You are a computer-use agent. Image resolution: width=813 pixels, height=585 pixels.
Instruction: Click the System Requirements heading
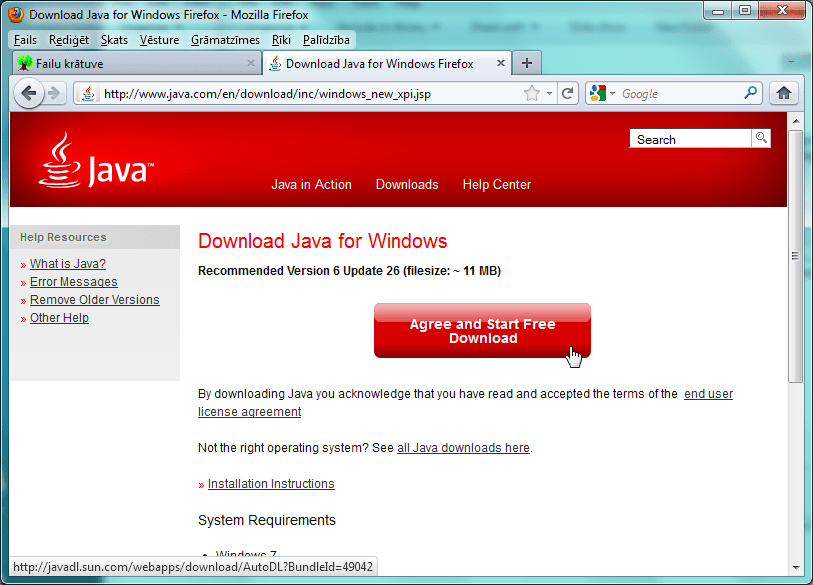click(267, 520)
